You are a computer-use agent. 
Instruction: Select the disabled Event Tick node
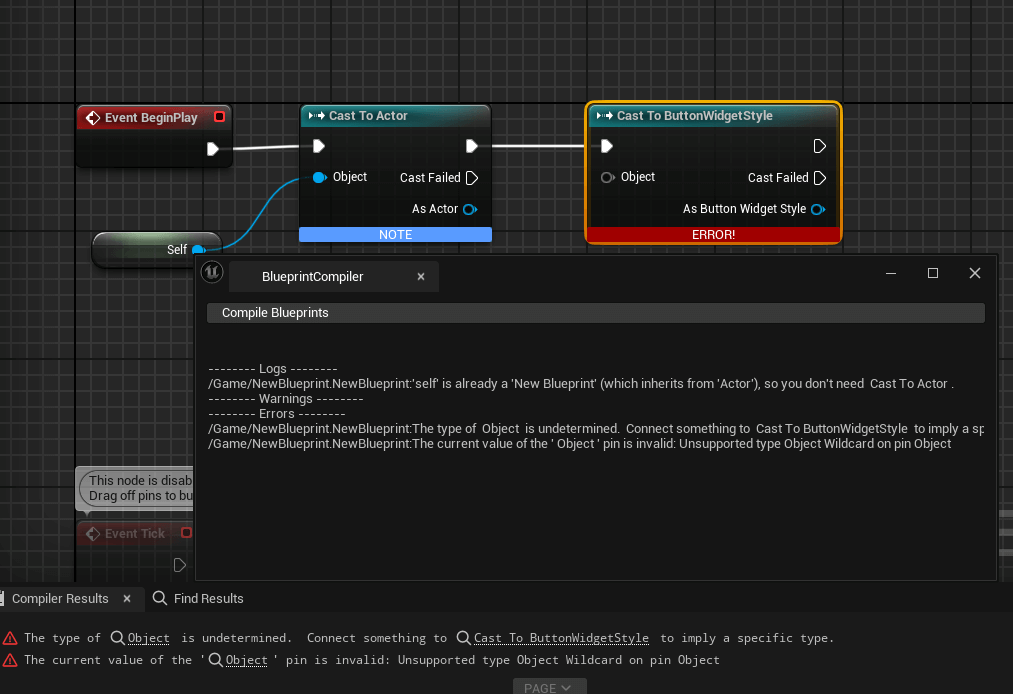[x=134, y=534]
